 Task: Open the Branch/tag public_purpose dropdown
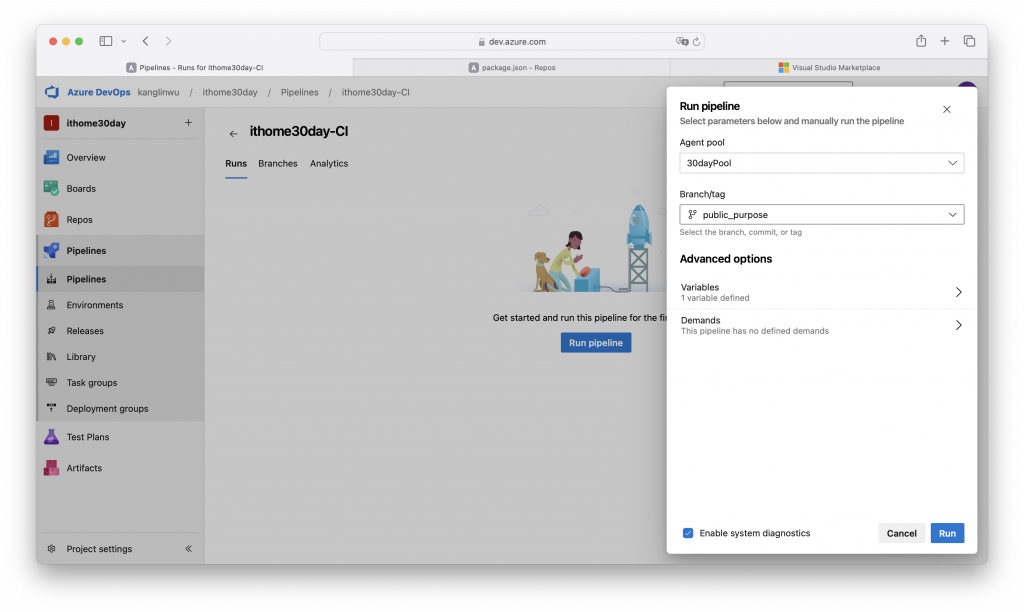(822, 214)
